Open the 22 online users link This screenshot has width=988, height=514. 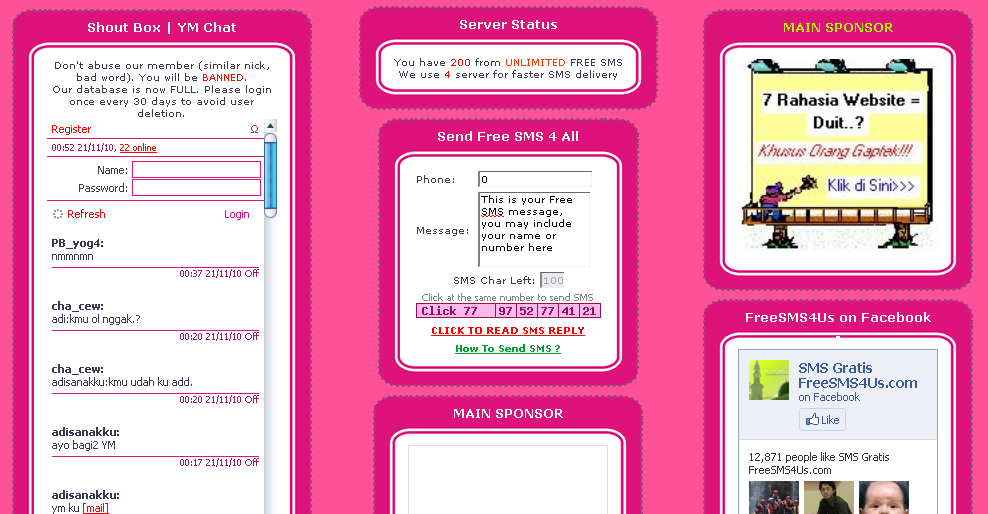pyautogui.click(x=138, y=148)
